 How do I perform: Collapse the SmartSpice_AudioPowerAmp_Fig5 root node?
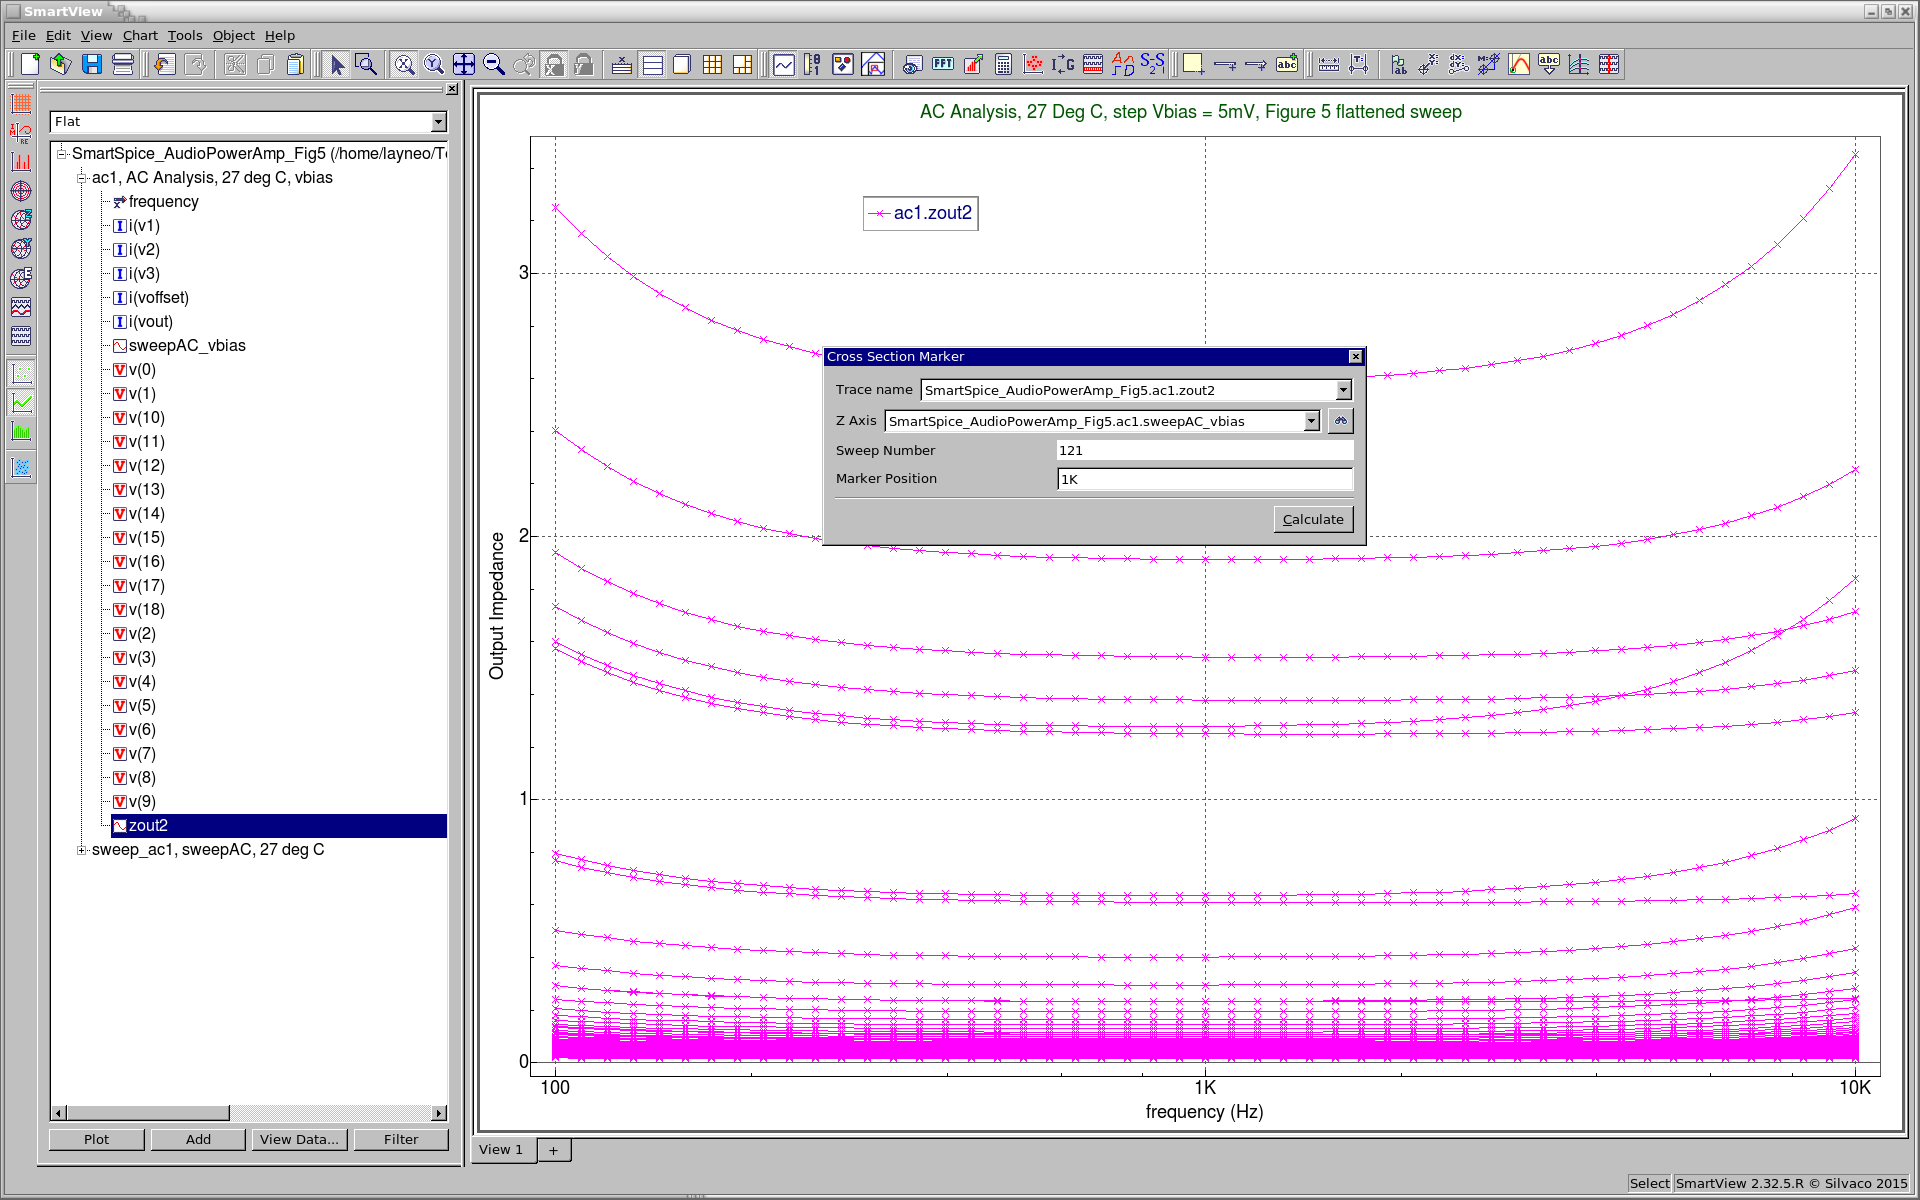point(62,154)
